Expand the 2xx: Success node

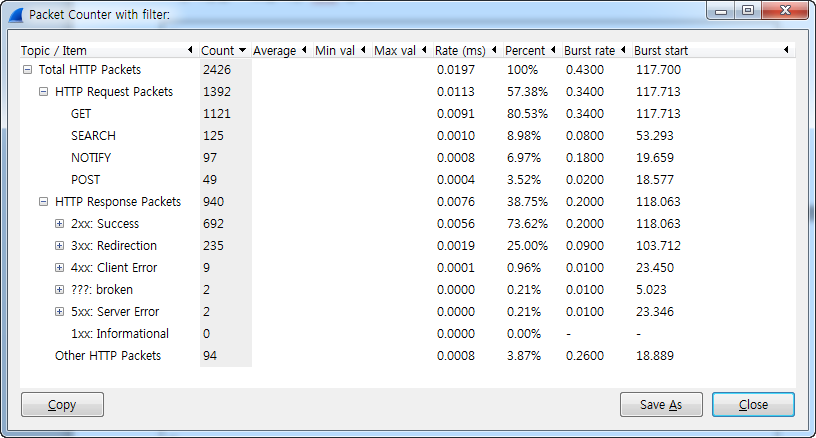61,224
